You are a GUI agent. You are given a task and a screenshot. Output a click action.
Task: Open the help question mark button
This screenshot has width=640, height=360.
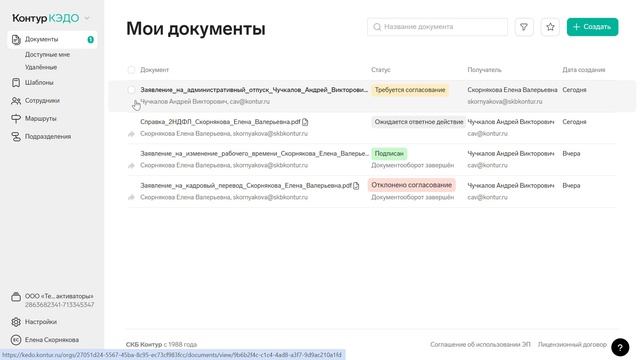tap(620, 347)
